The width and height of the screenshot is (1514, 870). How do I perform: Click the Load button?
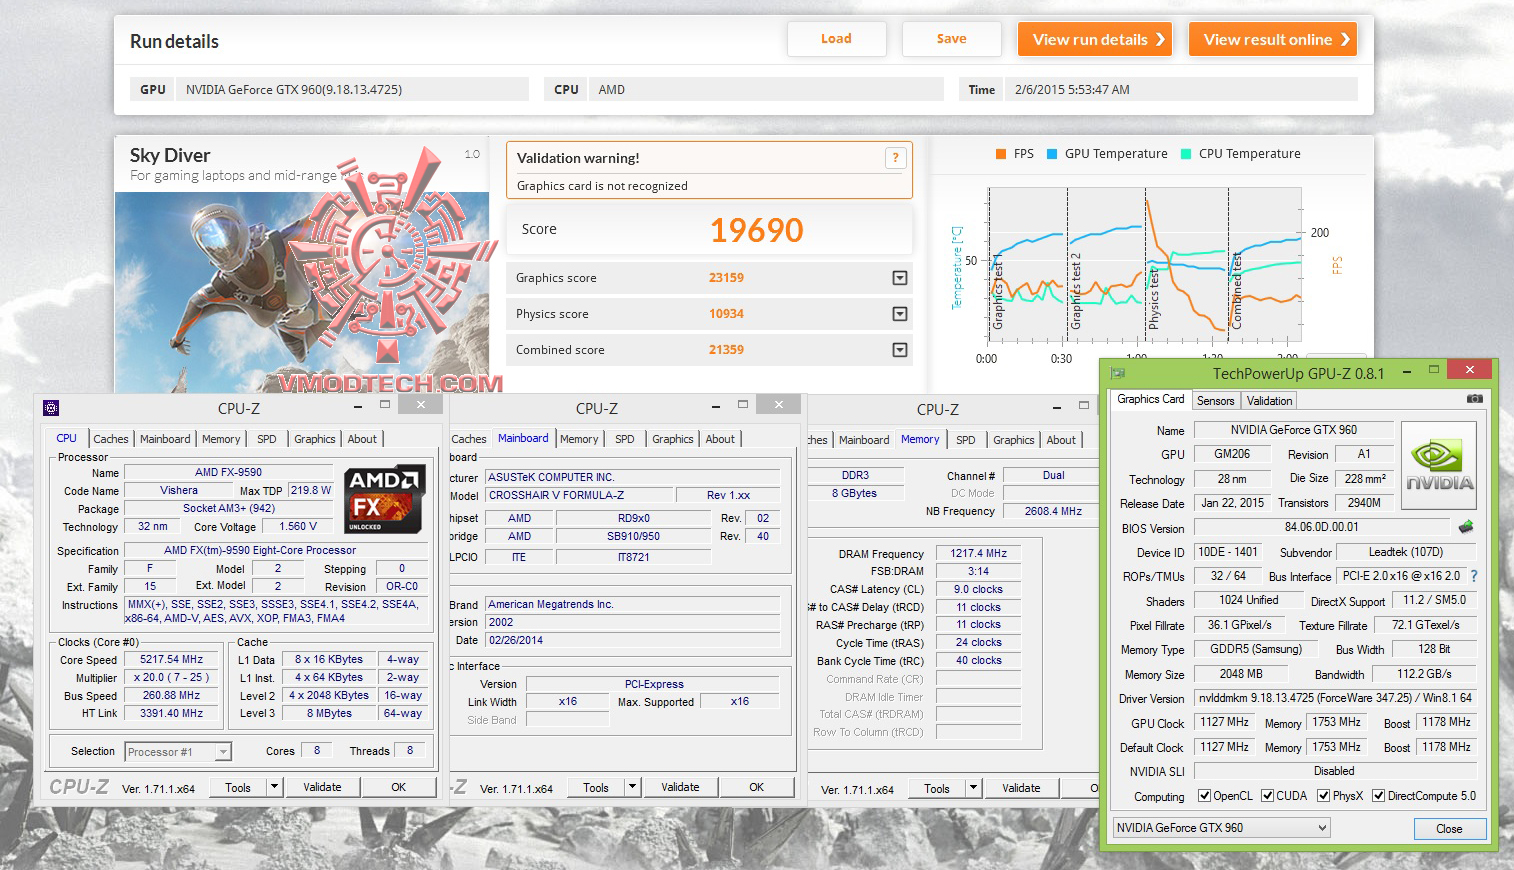coord(836,39)
